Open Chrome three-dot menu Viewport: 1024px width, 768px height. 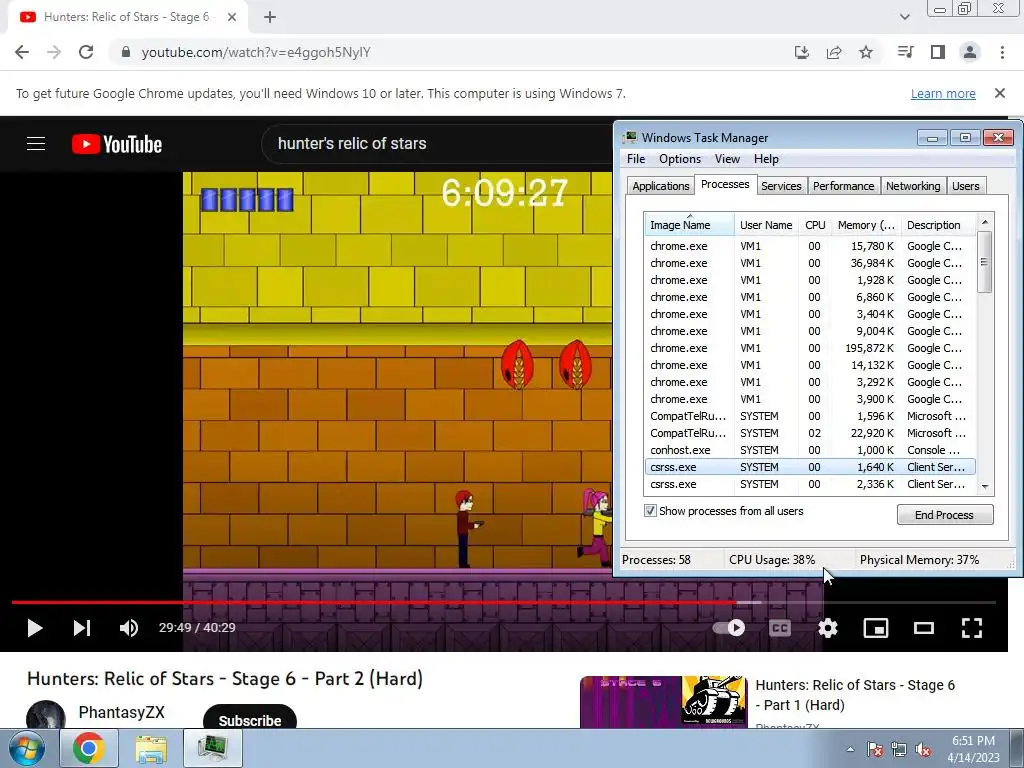pos(1002,52)
